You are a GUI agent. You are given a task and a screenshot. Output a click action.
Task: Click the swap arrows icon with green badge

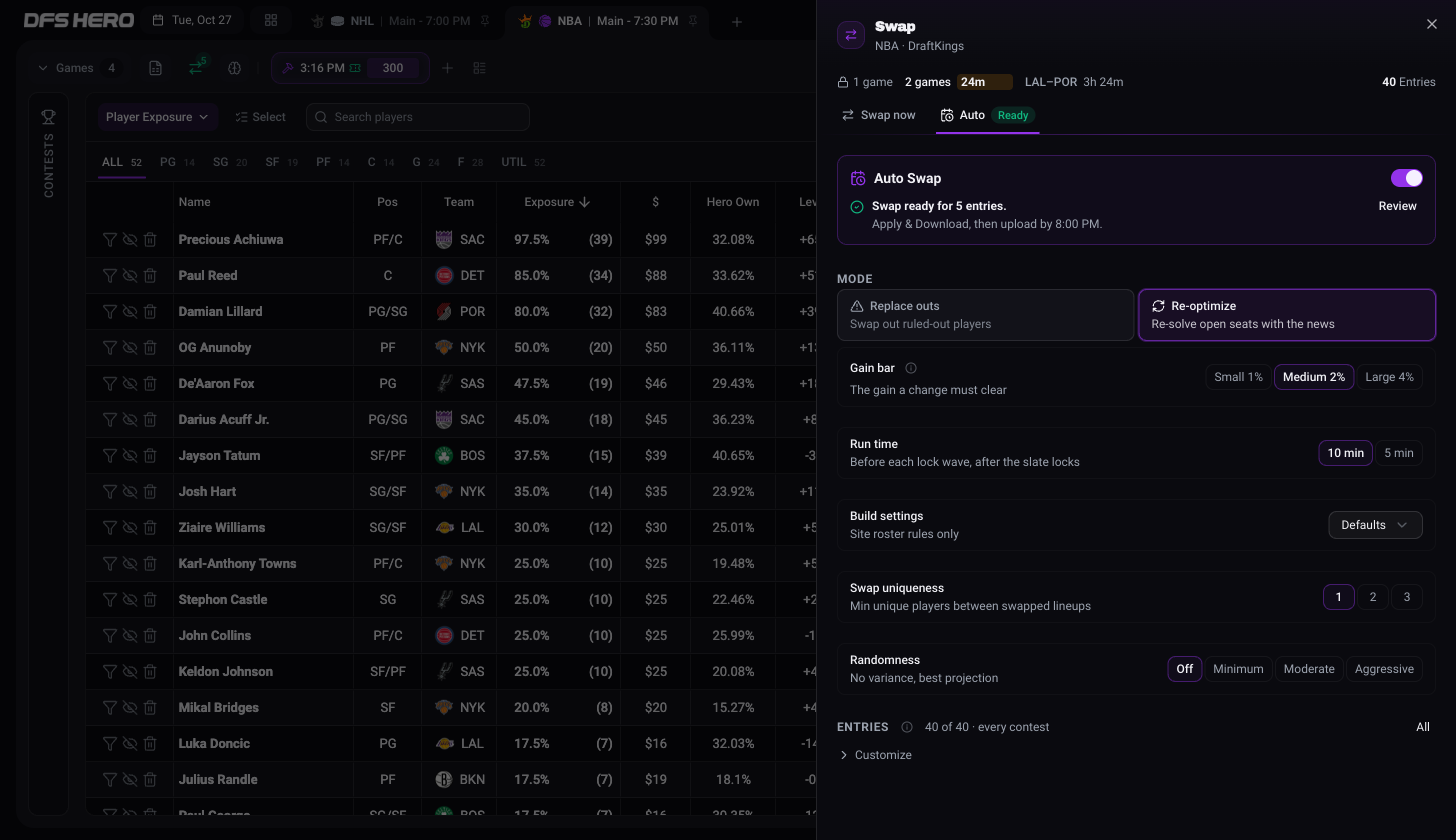[196, 68]
